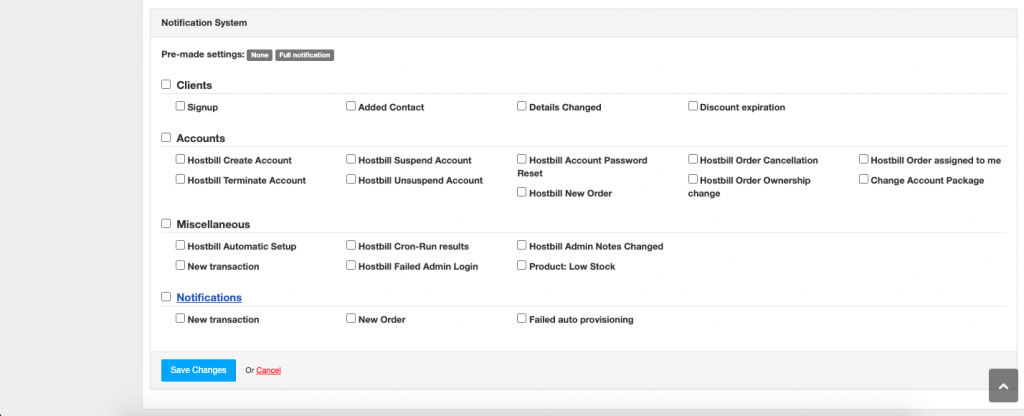Check Hostbill Create Account

point(180,159)
